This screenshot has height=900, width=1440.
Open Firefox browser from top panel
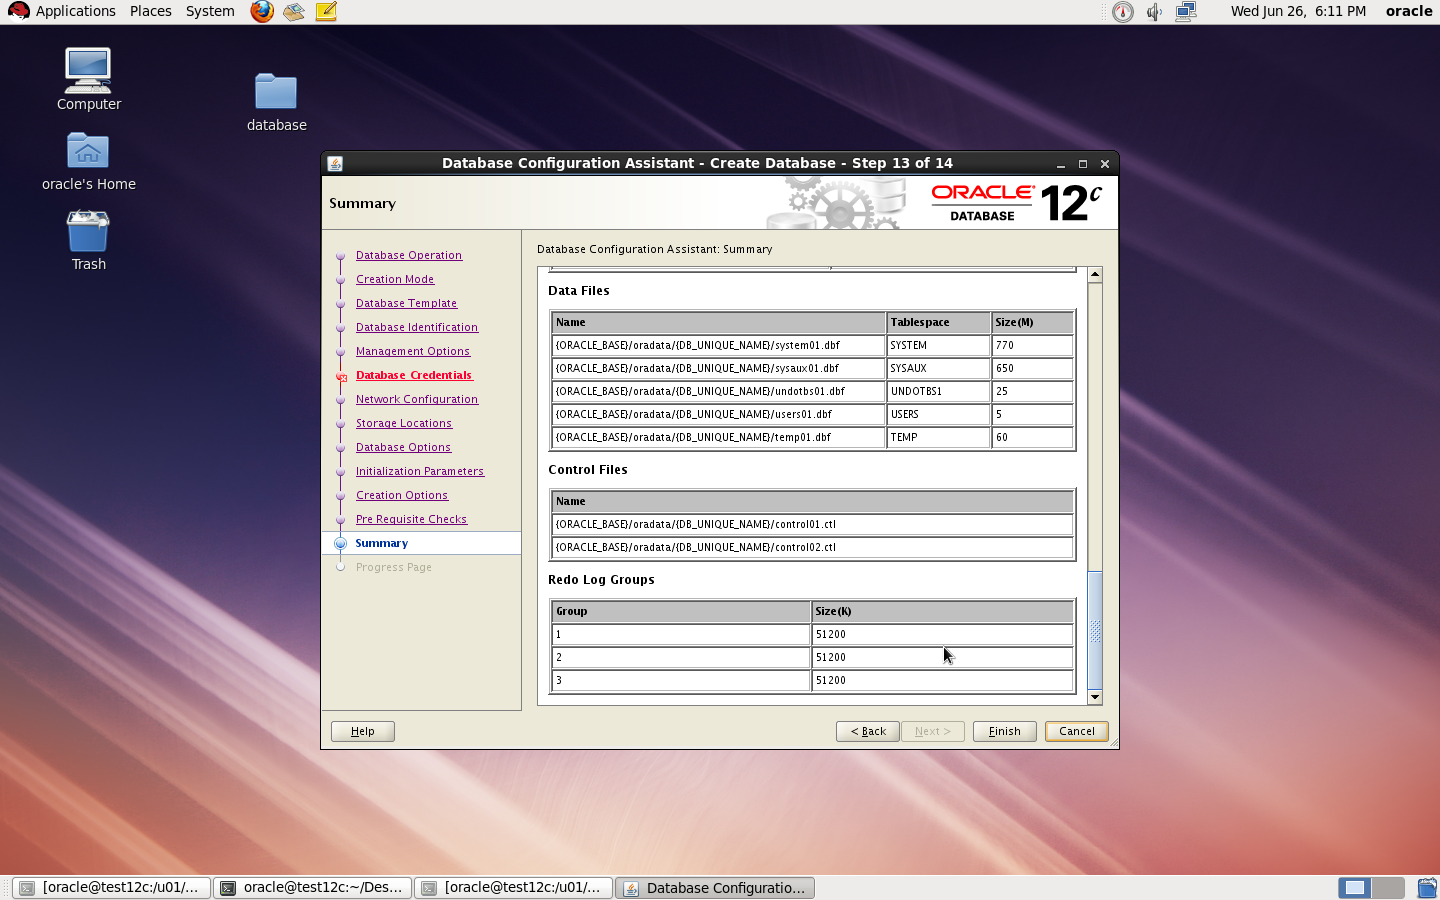(262, 11)
